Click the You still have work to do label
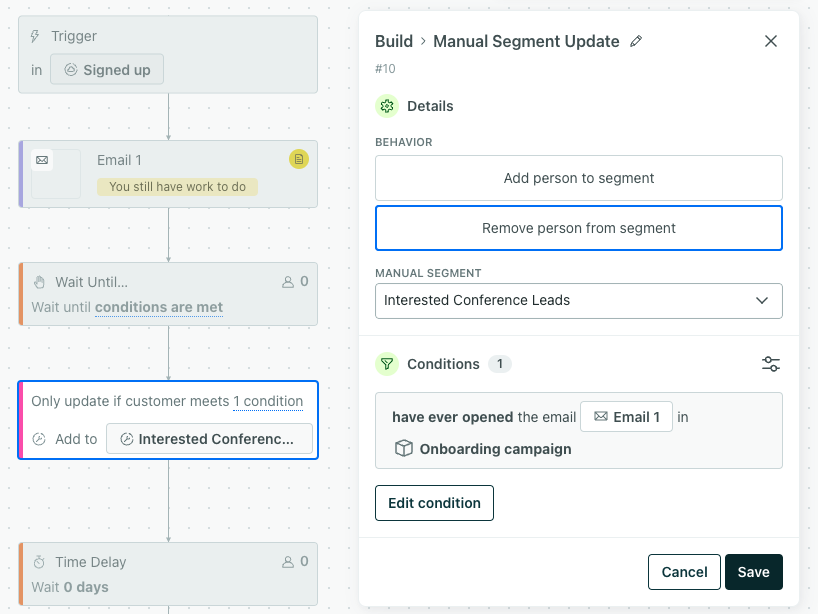Image resolution: width=818 pixels, height=614 pixels. click(177, 187)
